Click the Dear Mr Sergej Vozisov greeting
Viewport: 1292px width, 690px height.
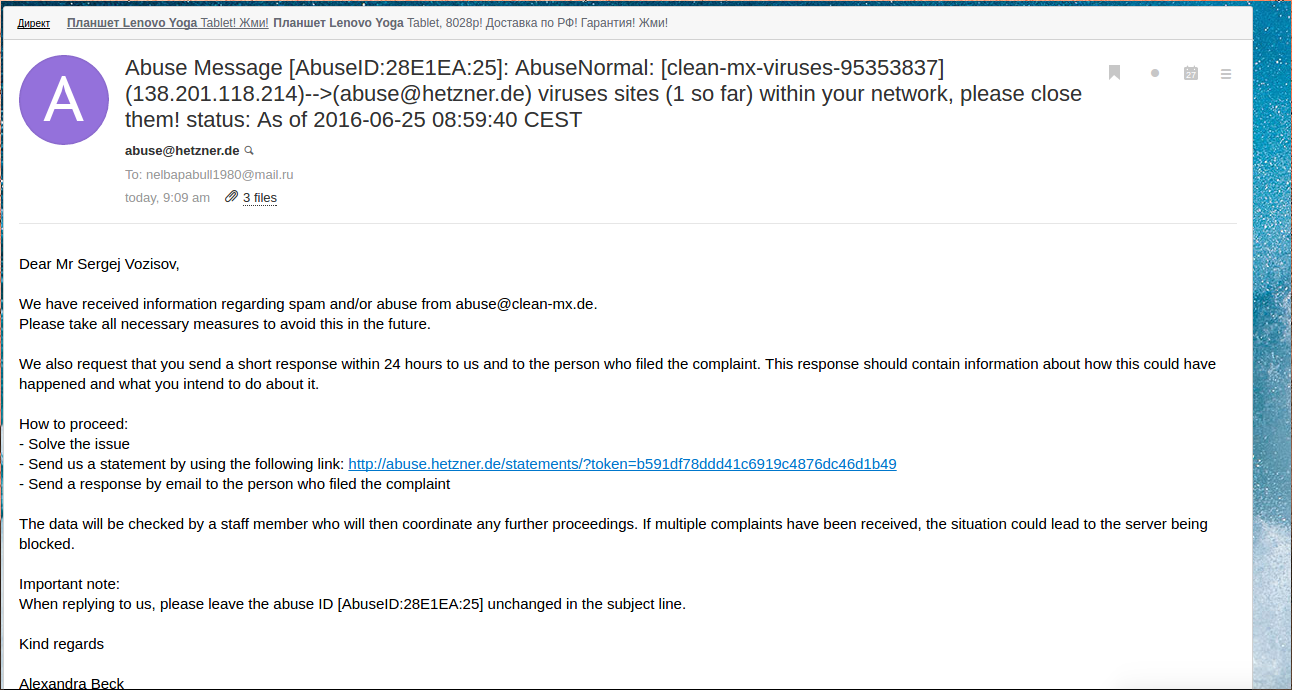99,264
